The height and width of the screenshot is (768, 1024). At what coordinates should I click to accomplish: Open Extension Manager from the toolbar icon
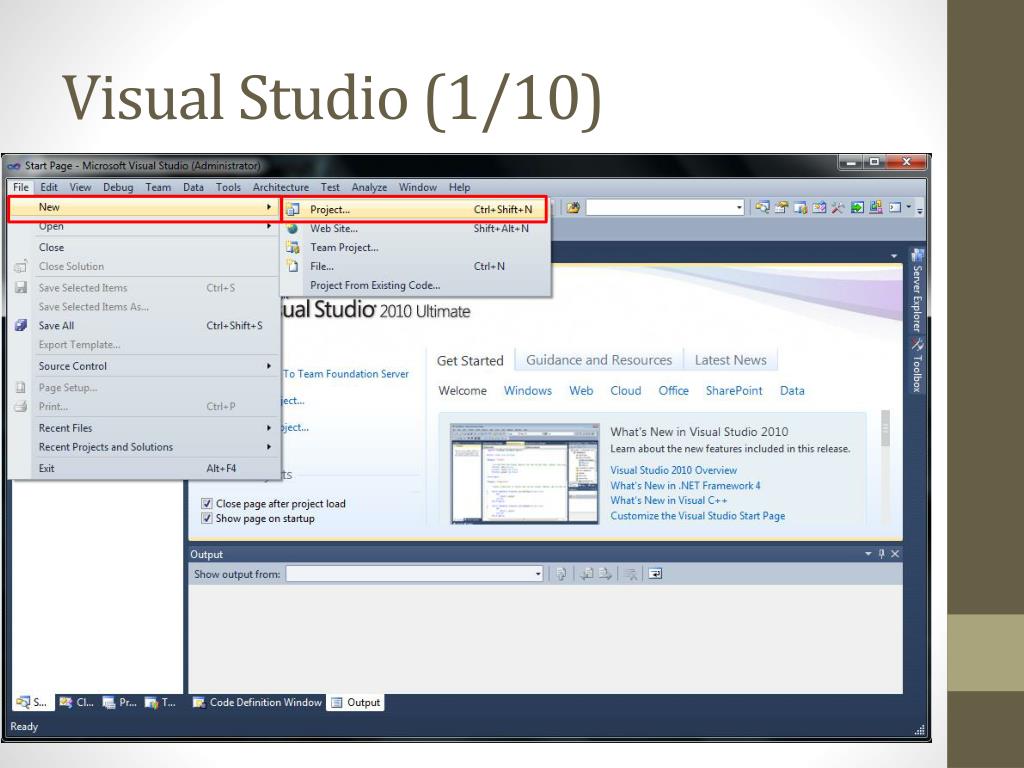876,208
